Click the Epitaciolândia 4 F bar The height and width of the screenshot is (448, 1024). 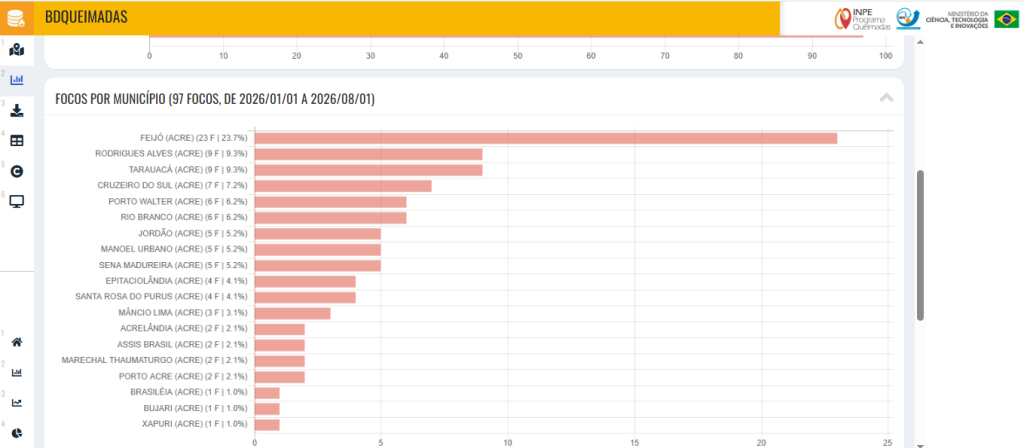point(305,281)
